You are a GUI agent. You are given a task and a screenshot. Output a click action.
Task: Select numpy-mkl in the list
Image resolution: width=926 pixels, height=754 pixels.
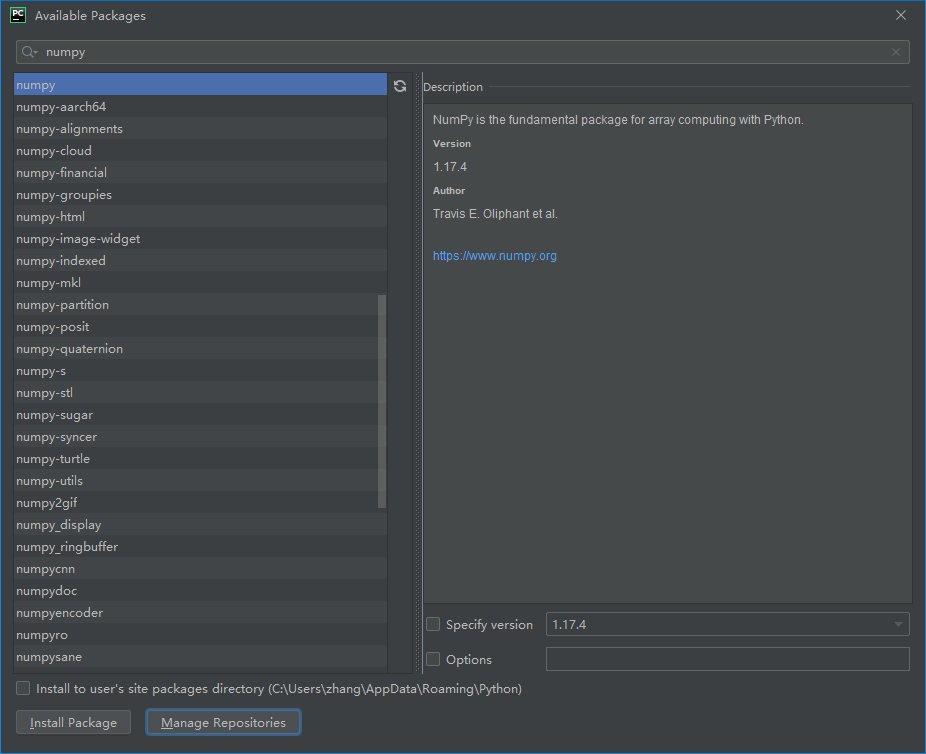pos(200,282)
